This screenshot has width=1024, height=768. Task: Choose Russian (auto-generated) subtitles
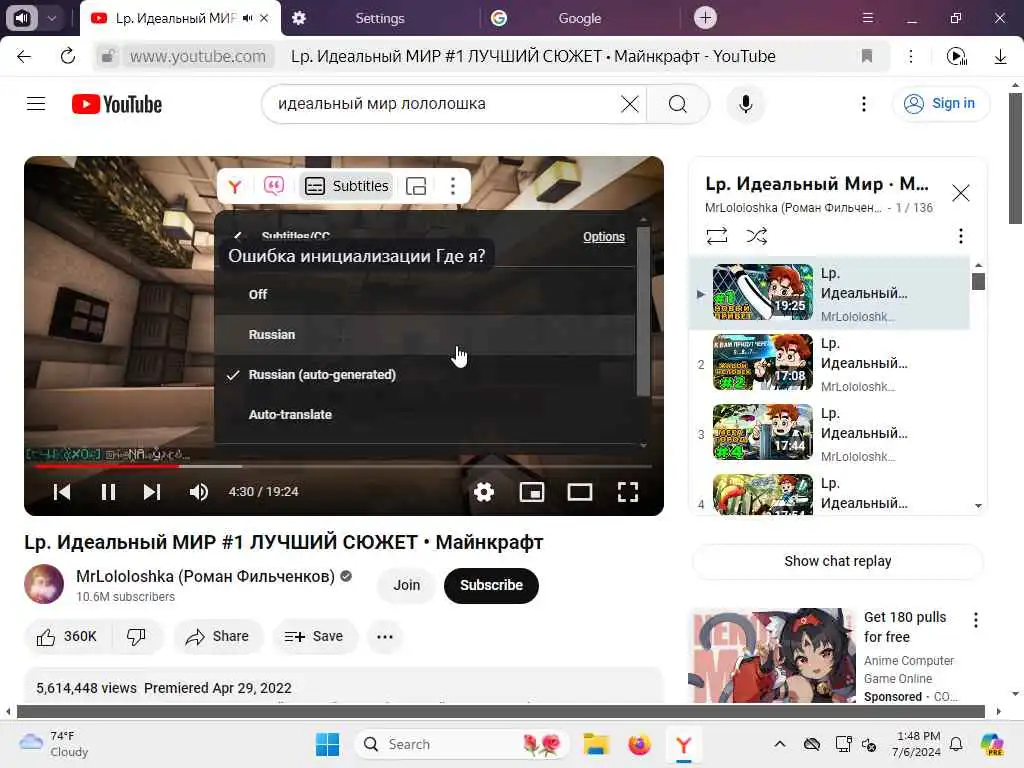coord(424,375)
